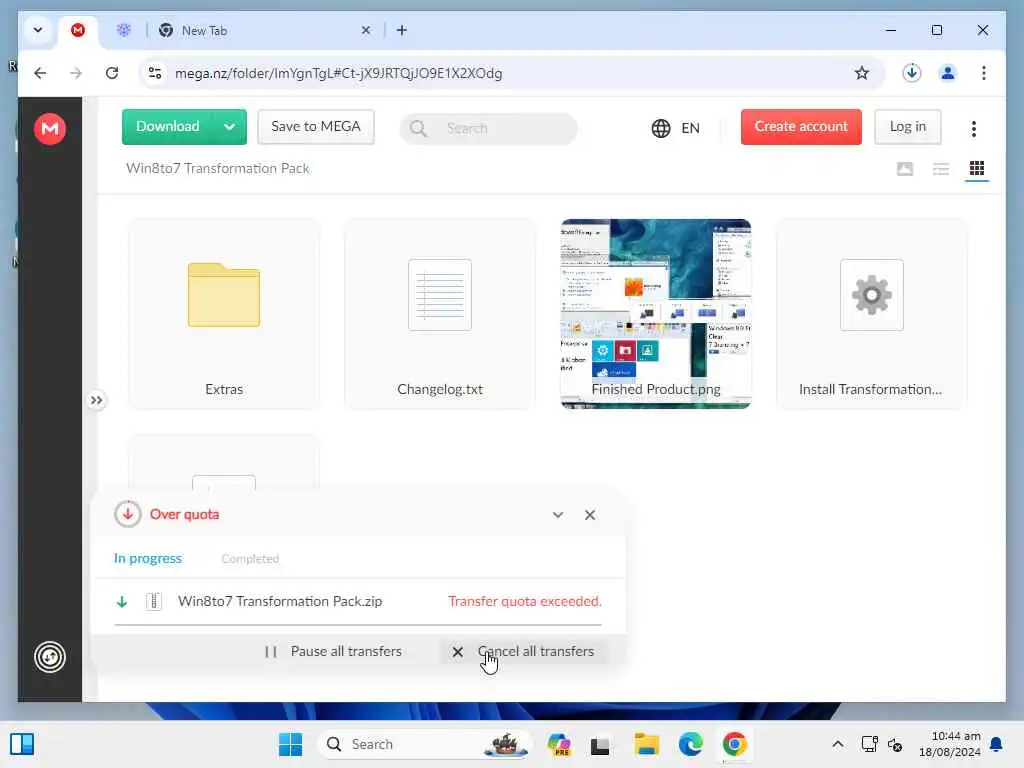Click the Log in button
Viewport: 1024px width, 768px height.
point(907,127)
